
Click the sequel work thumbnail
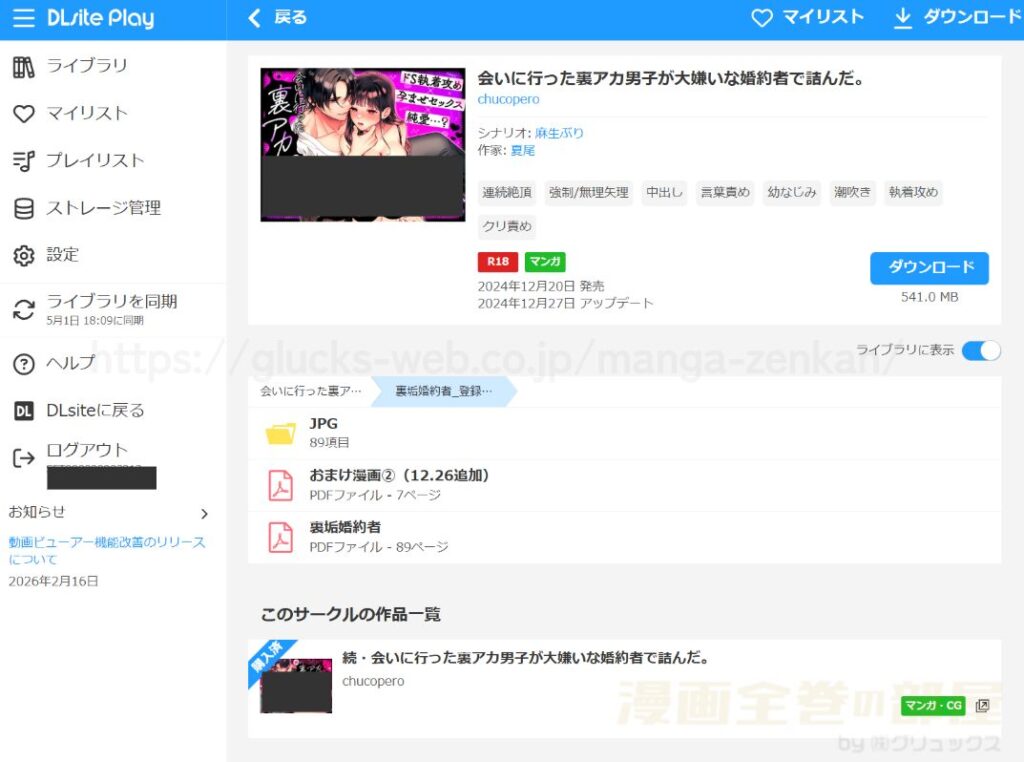296,686
